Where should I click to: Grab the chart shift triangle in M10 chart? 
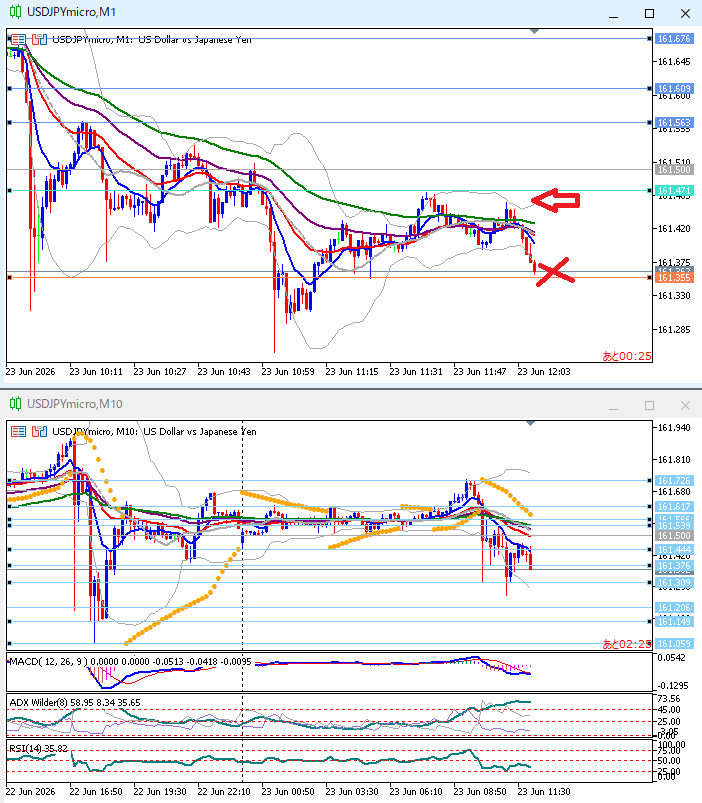pos(530,423)
